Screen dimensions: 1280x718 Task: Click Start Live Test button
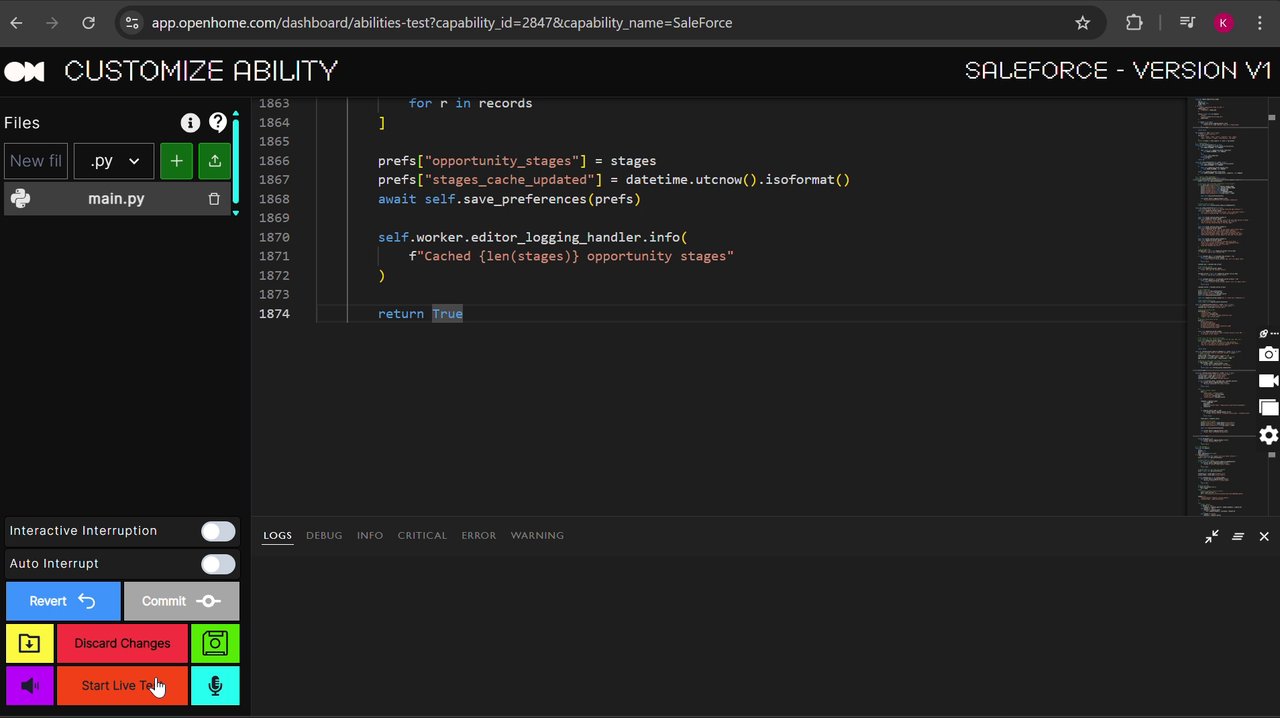click(122, 686)
